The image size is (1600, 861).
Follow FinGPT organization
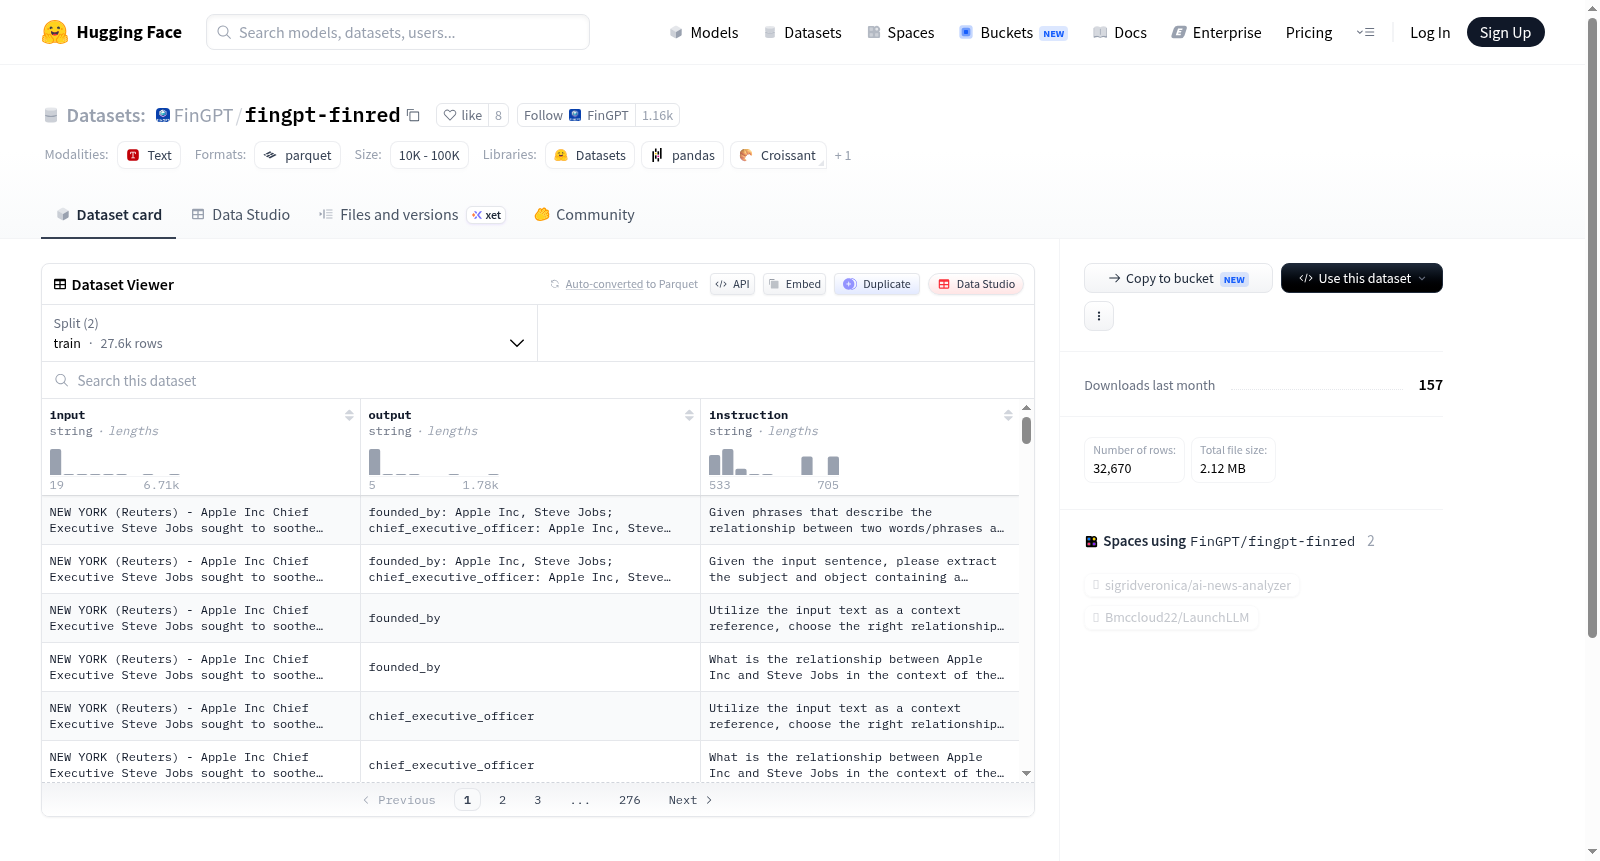576,115
